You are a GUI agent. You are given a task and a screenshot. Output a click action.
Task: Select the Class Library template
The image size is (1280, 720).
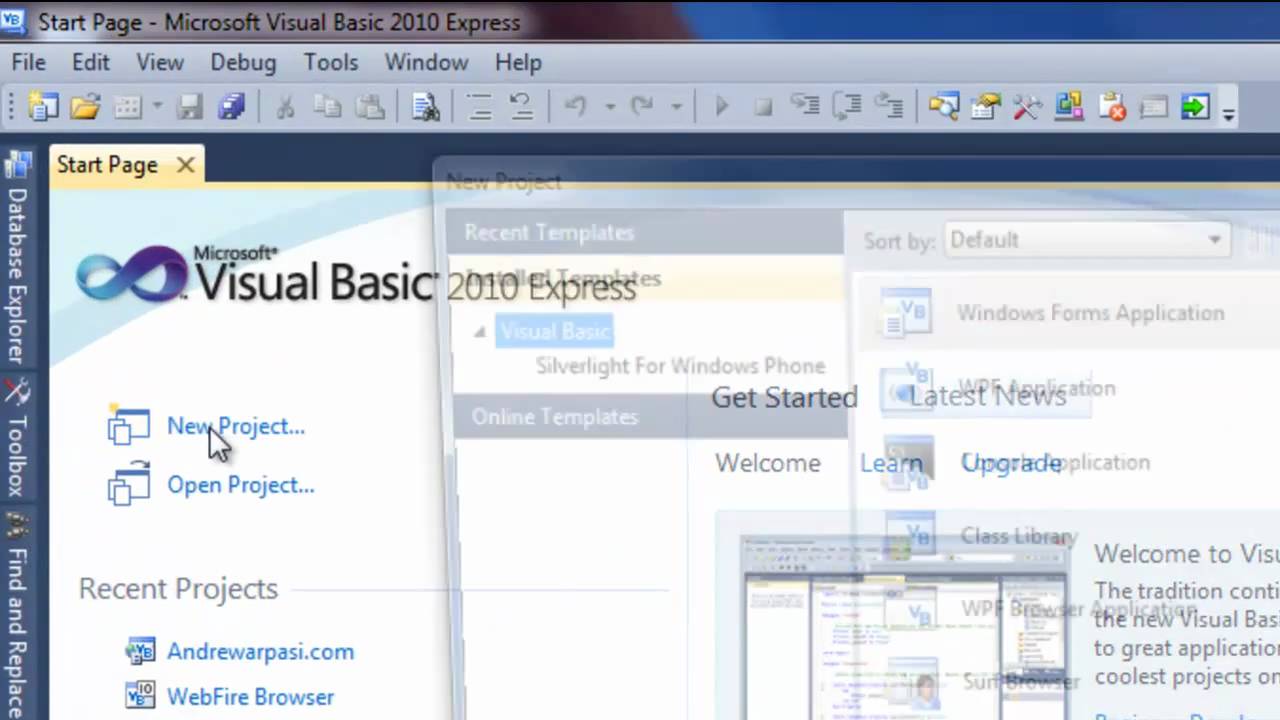pos(1018,536)
